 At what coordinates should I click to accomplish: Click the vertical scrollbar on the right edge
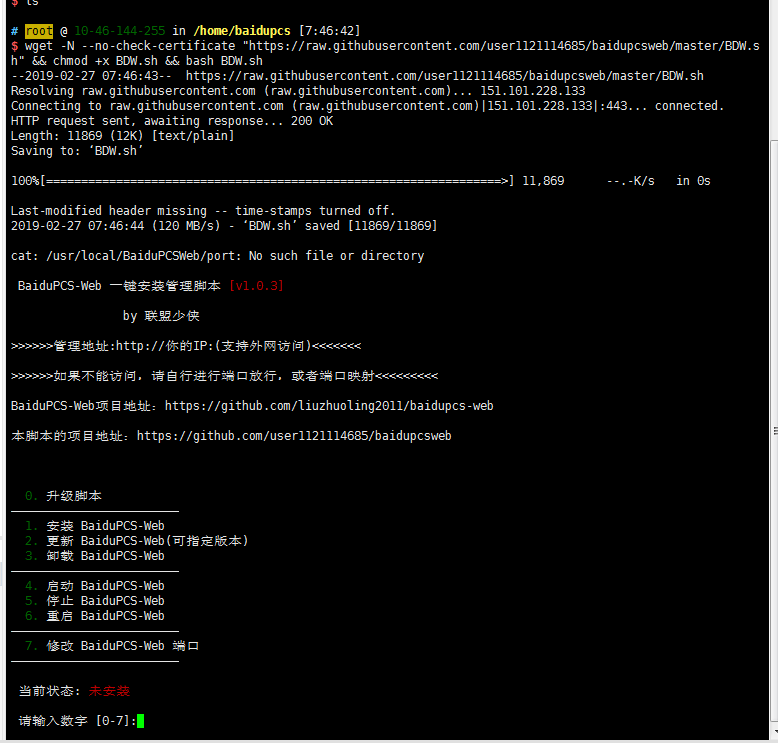coord(774,432)
